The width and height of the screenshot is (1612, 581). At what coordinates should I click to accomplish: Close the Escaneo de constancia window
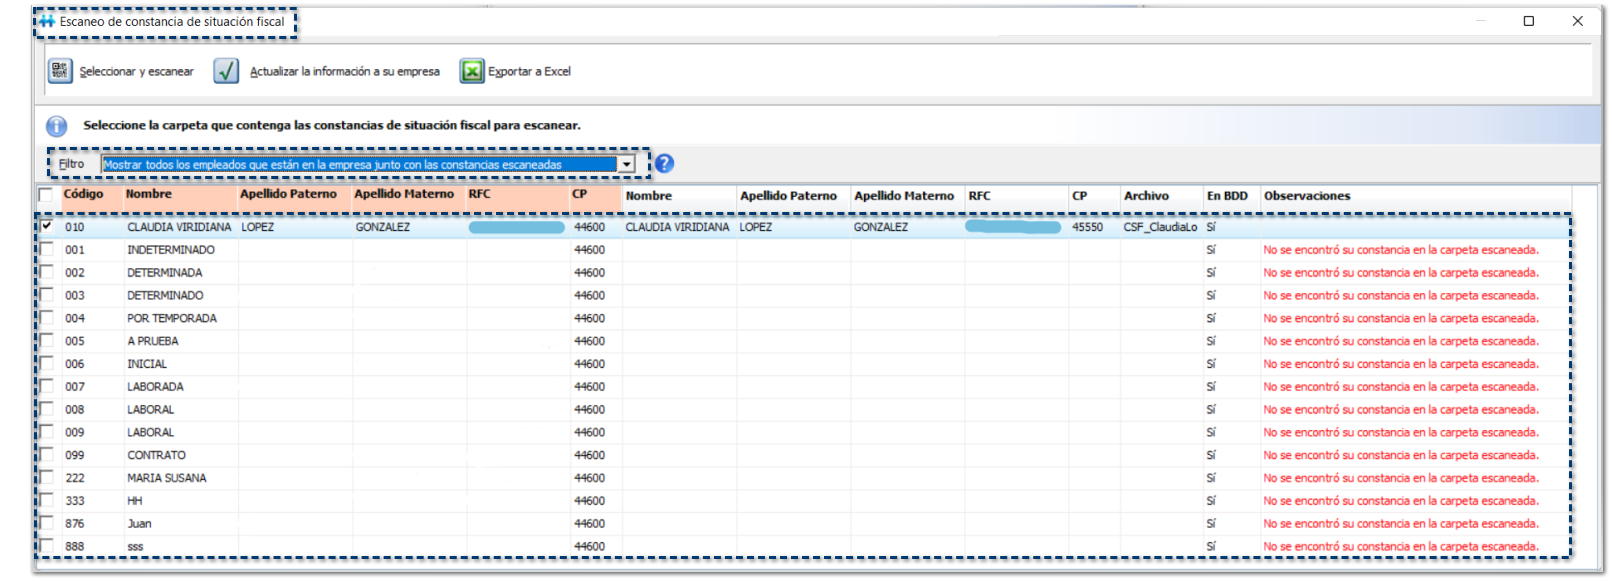point(1577,21)
